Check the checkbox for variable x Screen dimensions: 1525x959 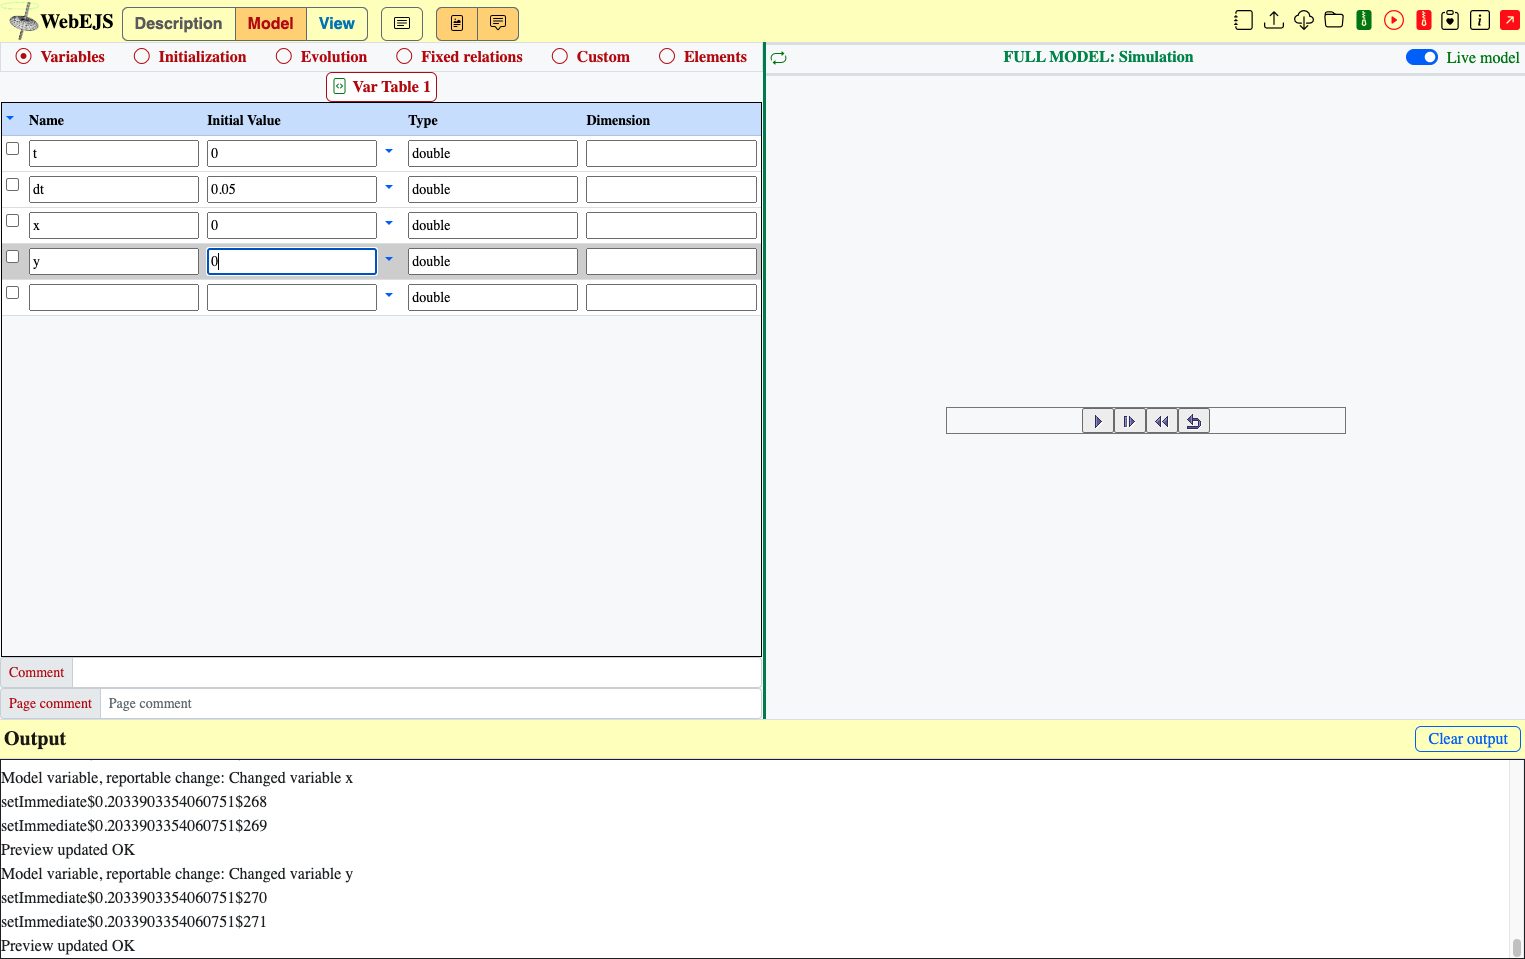(x=13, y=221)
